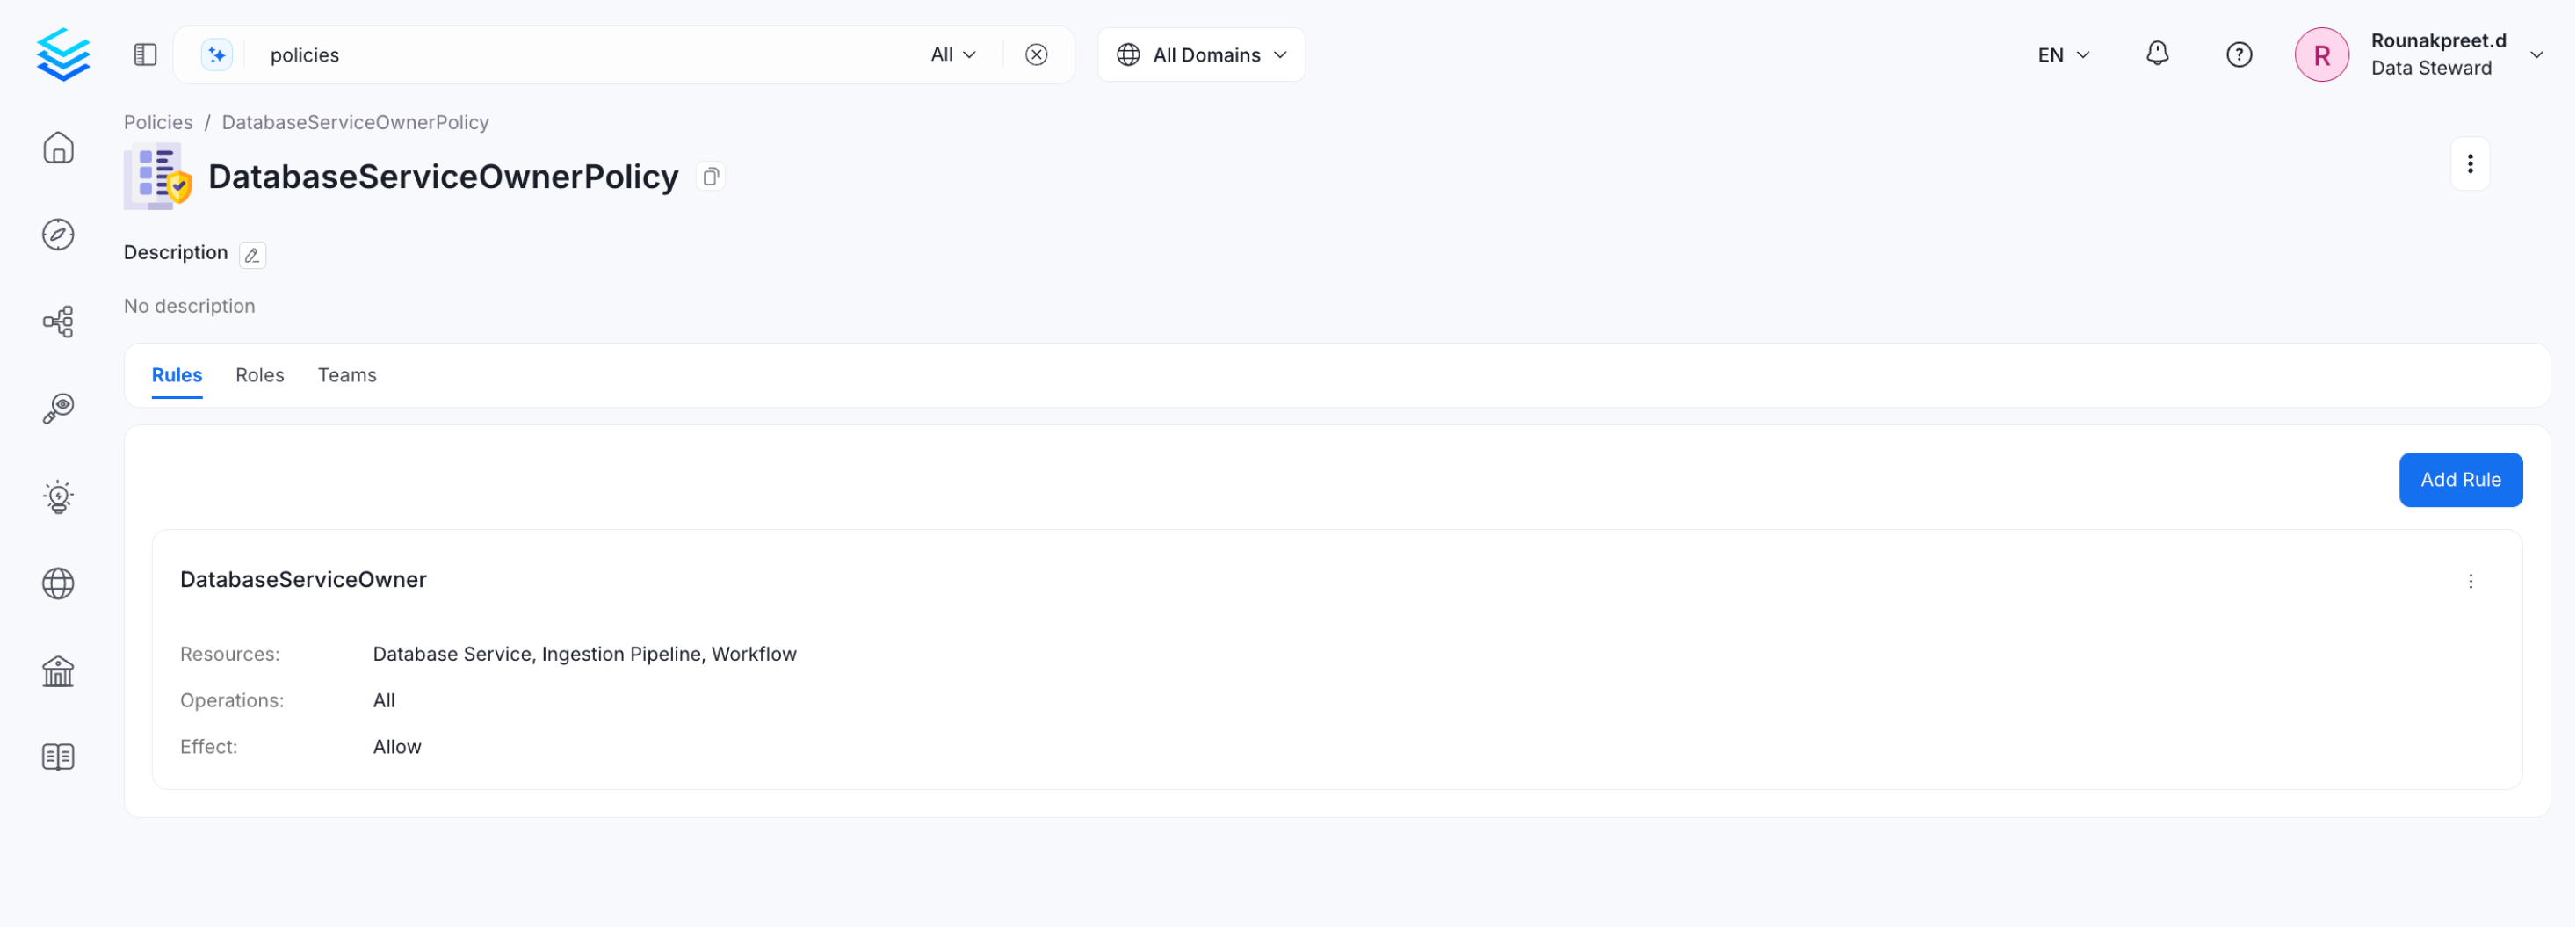Open the notifications bell
The height and width of the screenshot is (927, 2576).
2157,54
